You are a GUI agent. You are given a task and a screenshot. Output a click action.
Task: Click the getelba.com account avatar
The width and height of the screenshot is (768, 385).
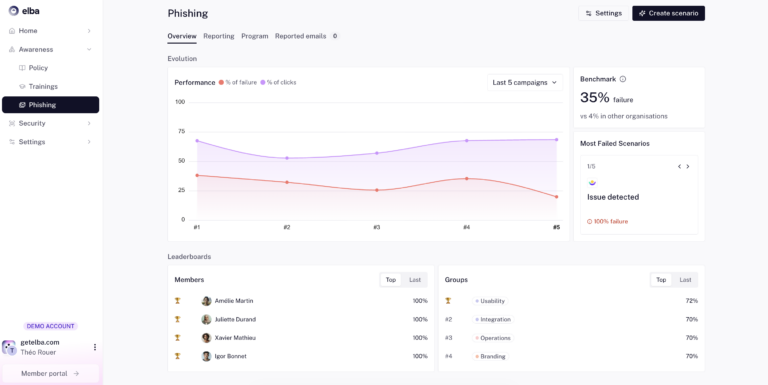pyautogui.click(x=9, y=347)
